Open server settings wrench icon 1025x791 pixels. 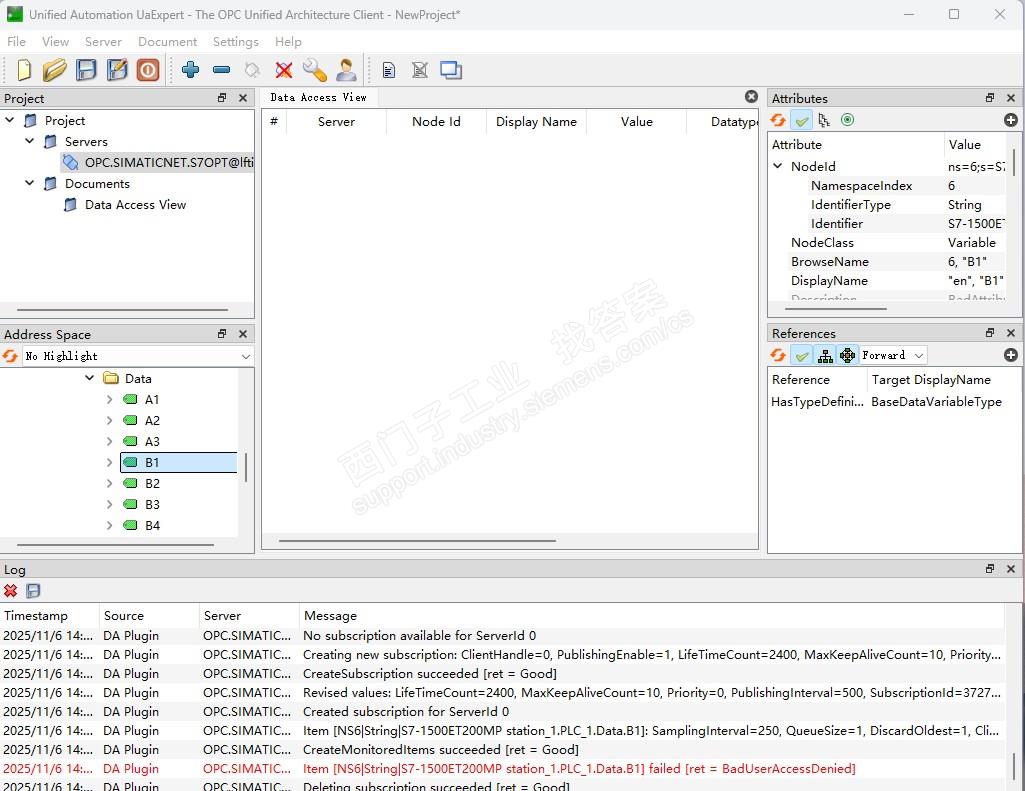point(314,70)
